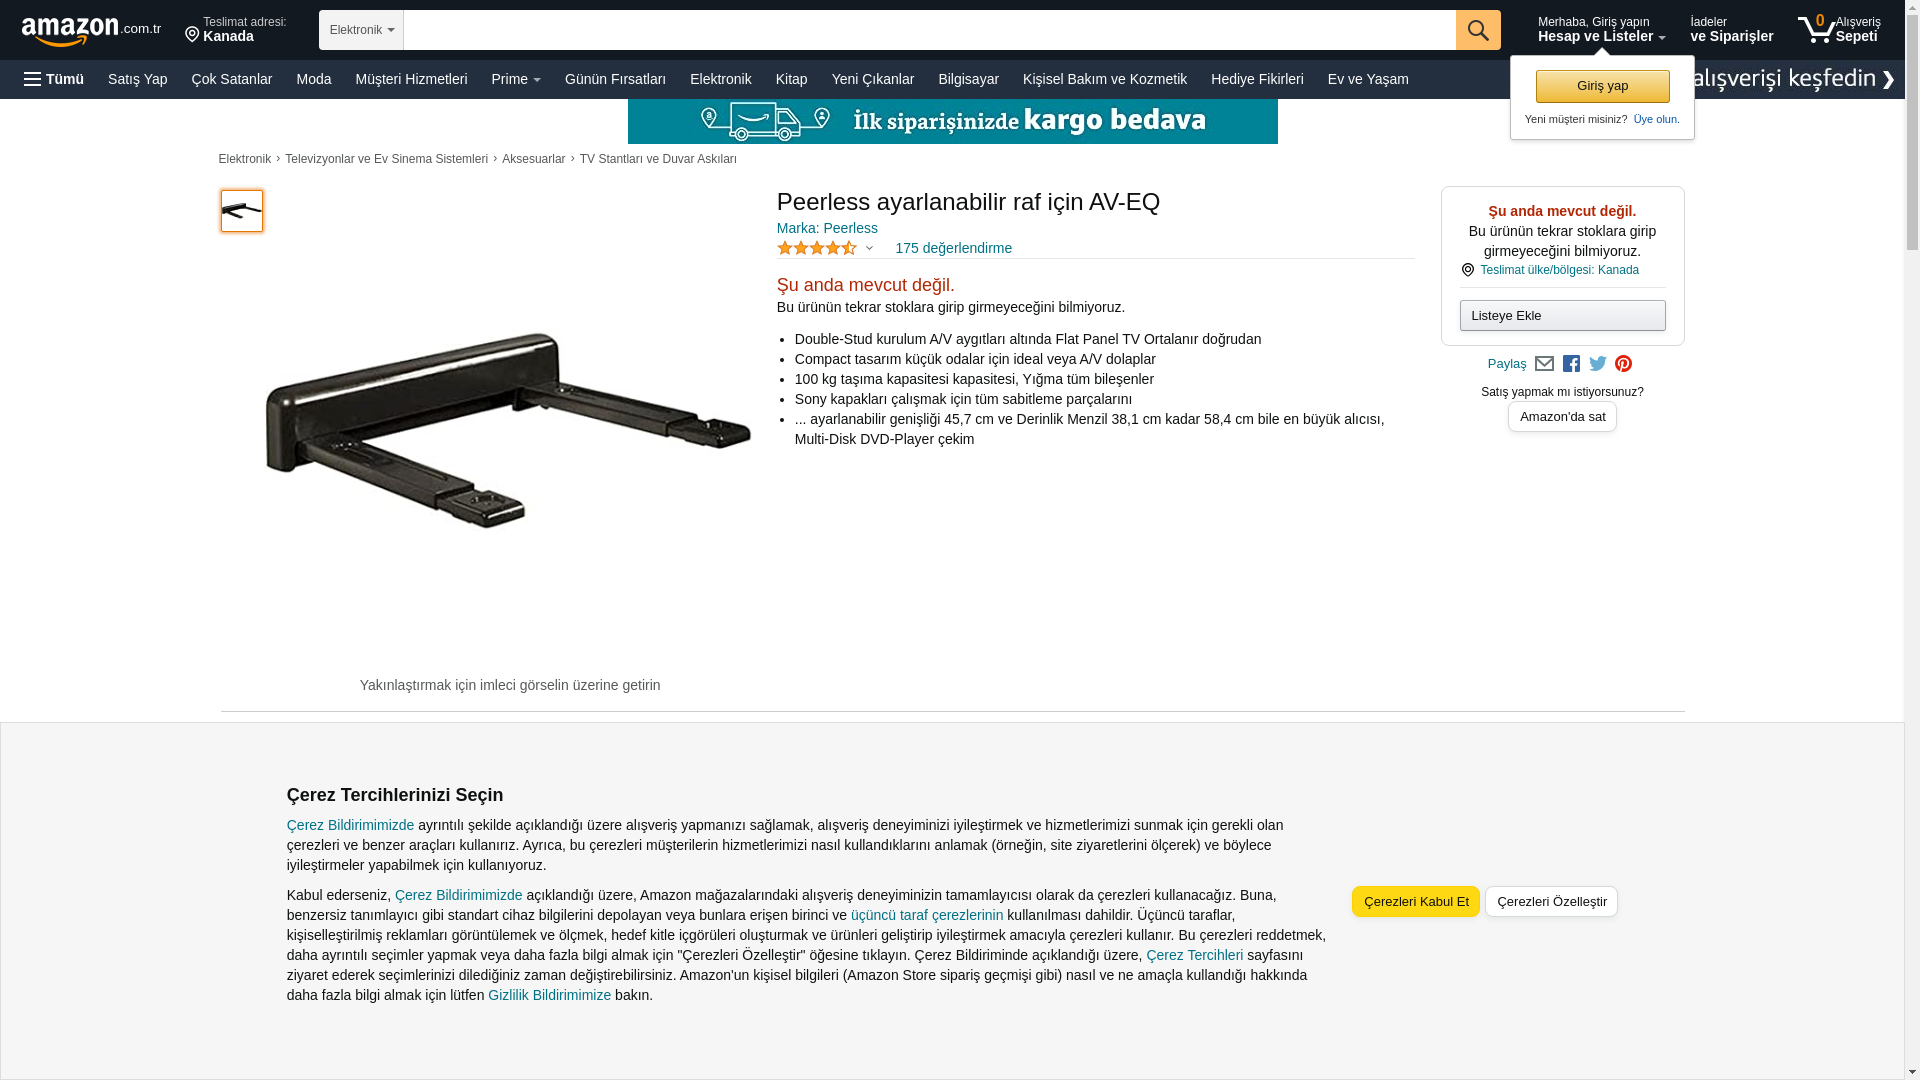Open the 175 değerlendirme reviews link
Screen dimensions: 1920x1080
tap(953, 248)
